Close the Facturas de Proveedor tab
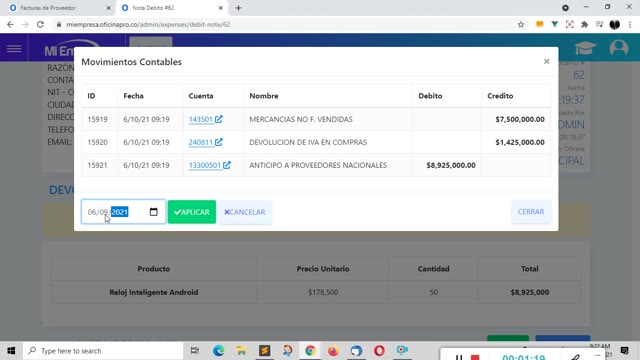640x360 pixels. point(108,8)
